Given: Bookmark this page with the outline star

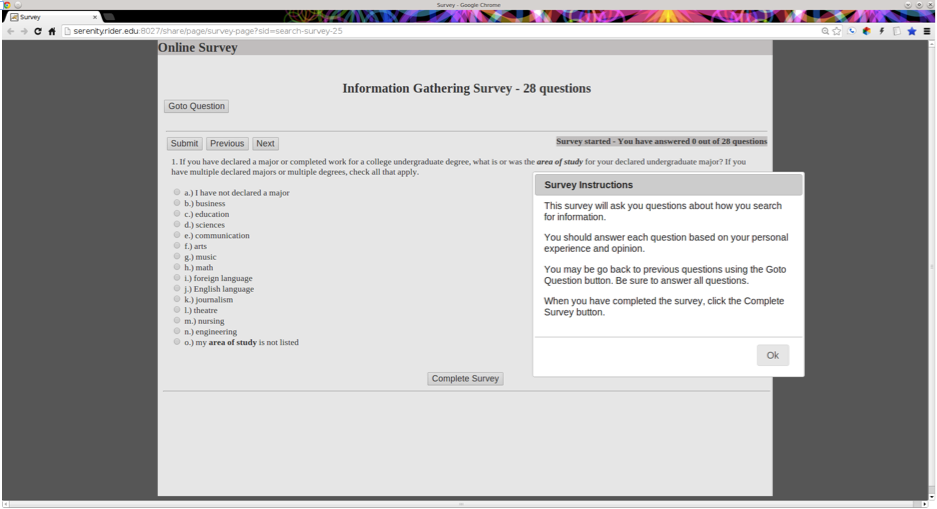Looking at the screenshot, I should (x=837, y=31).
